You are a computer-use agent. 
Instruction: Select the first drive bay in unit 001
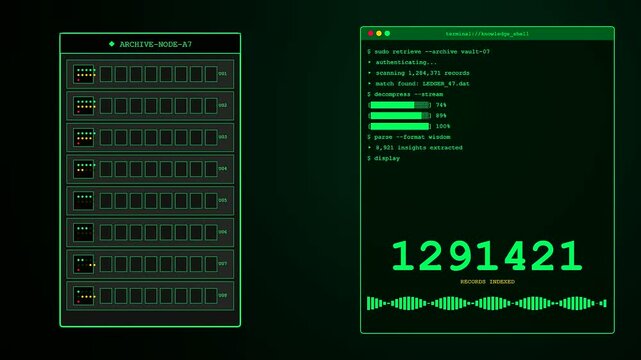106,74
